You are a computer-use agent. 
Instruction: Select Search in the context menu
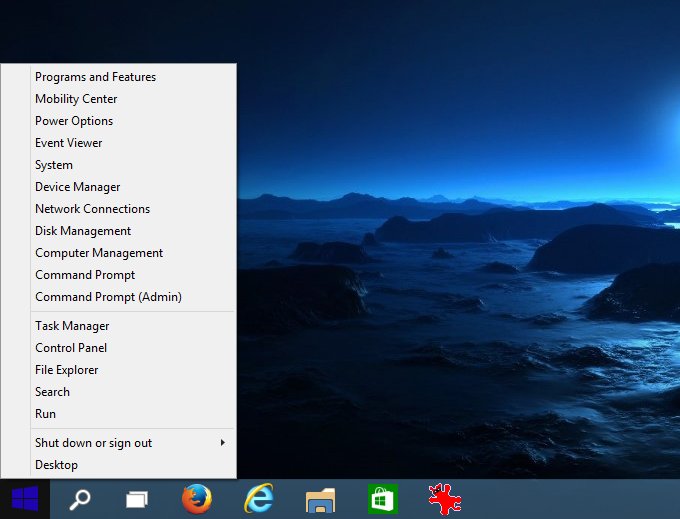coord(134,392)
